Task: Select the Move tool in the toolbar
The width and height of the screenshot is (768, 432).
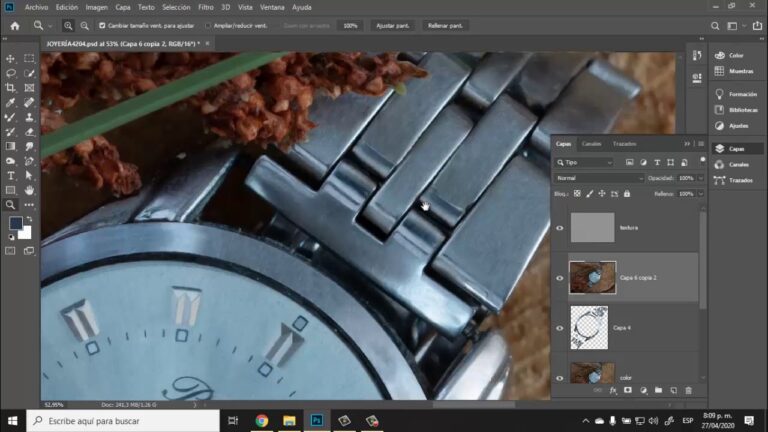Action: 10,59
